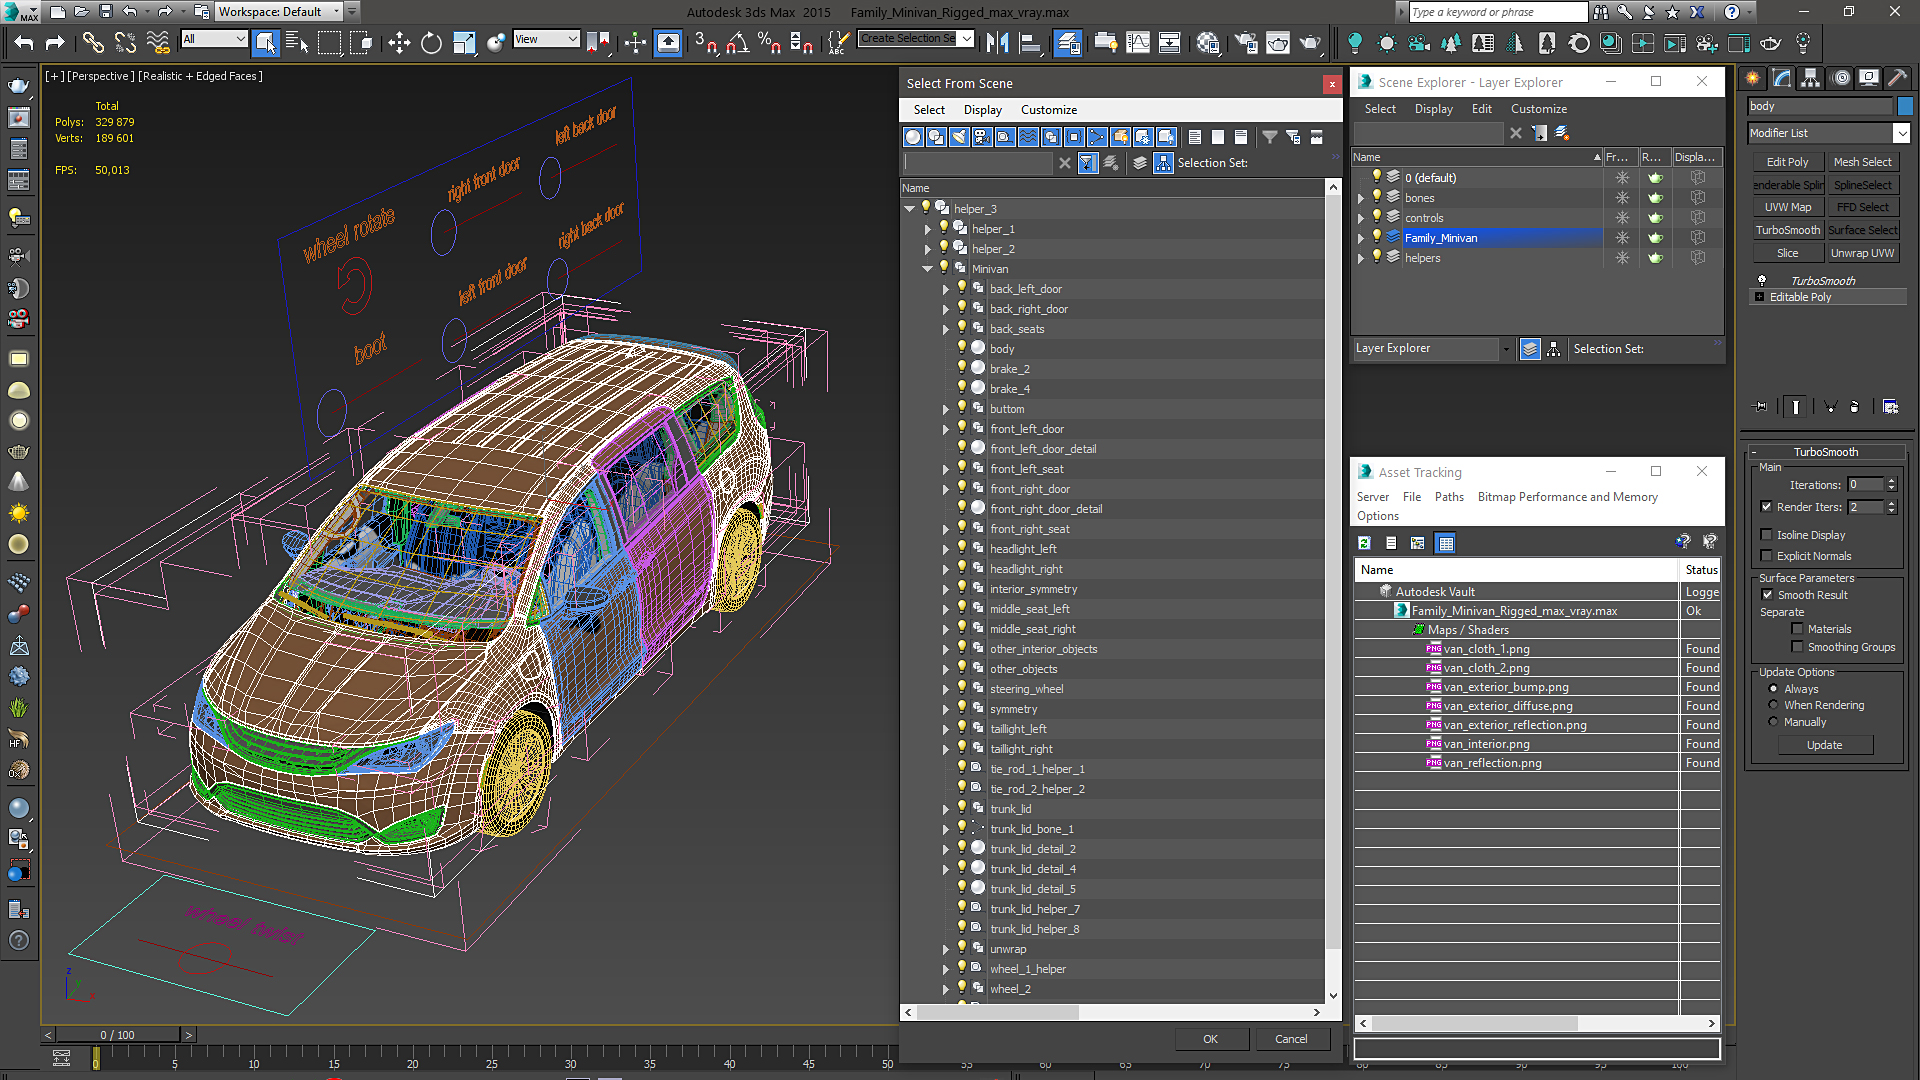Uncheck the Smooth Result option
1920x1080 pixels.
pos(1767,595)
